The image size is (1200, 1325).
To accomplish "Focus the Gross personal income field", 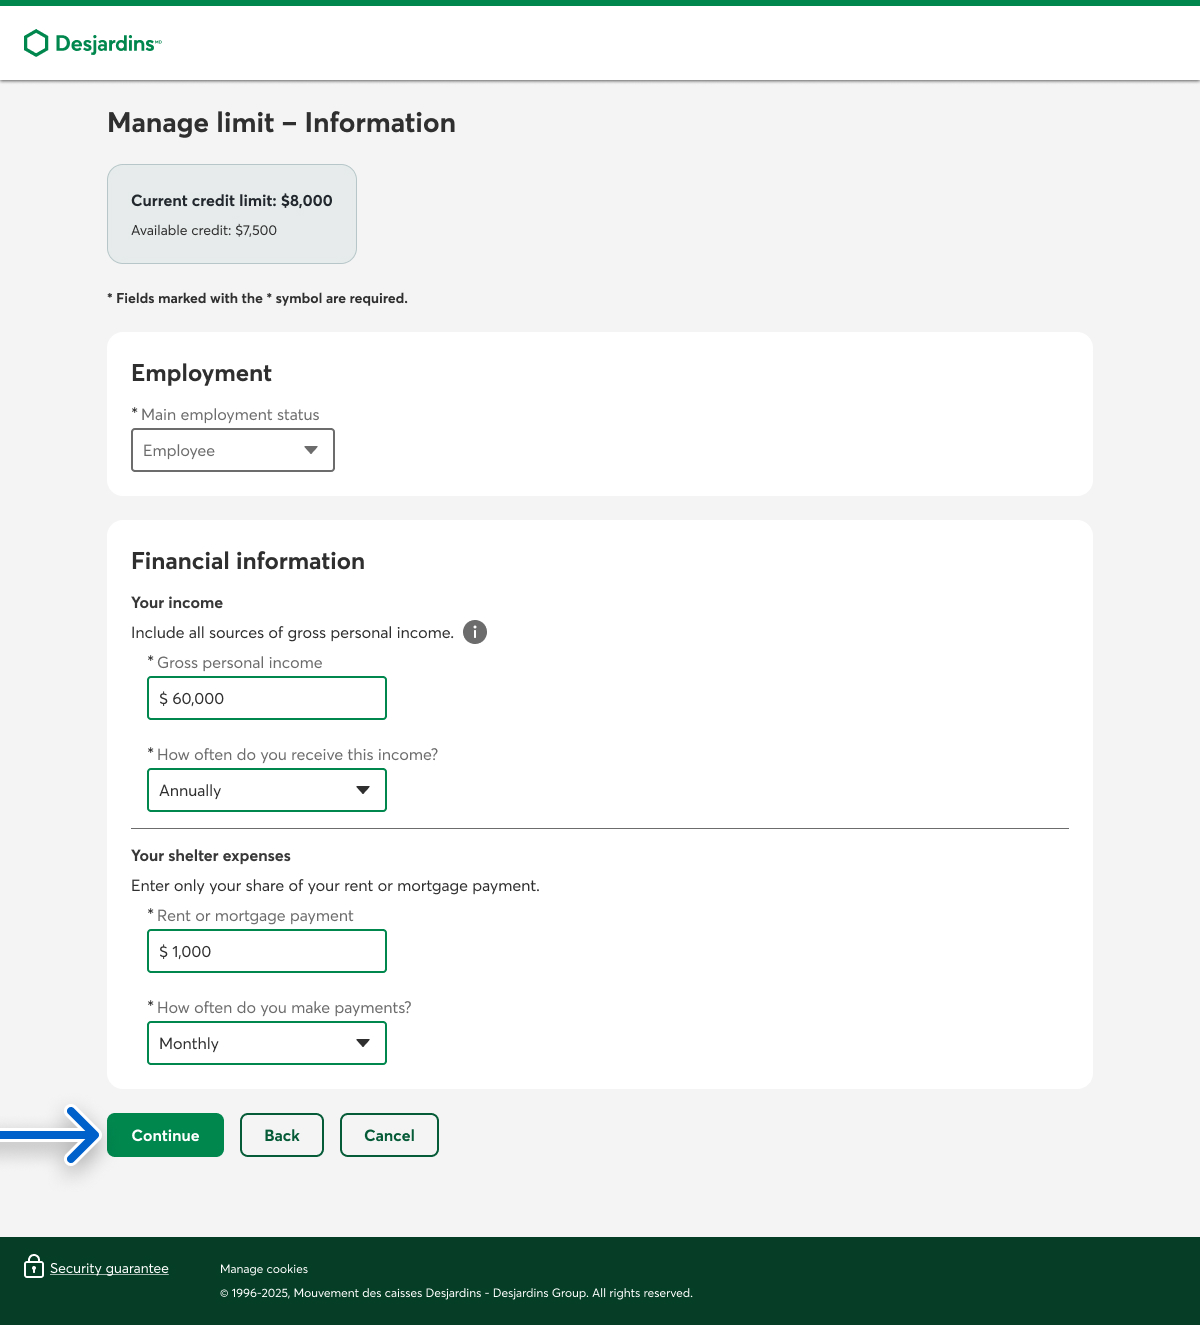I will [266, 698].
